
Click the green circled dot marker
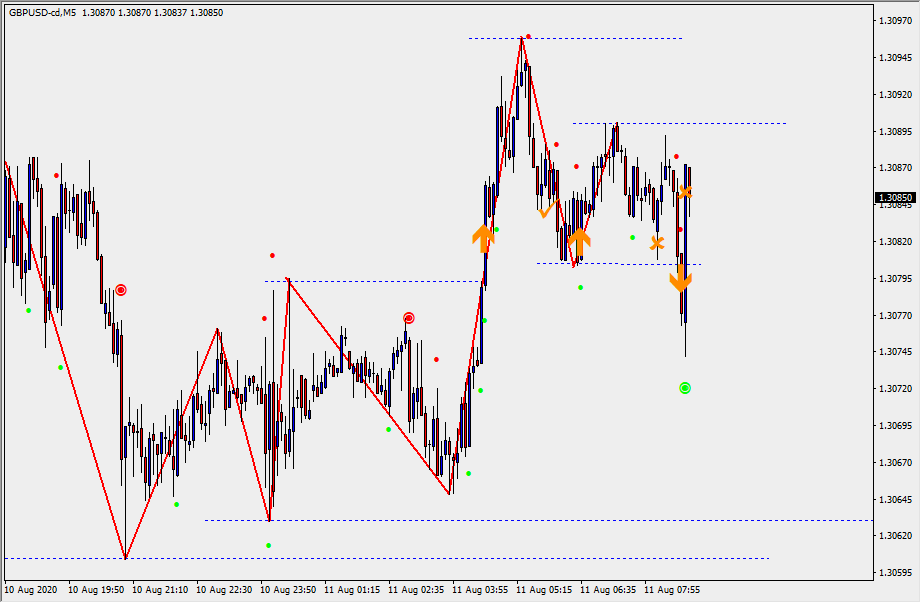pyautogui.click(x=685, y=387)
